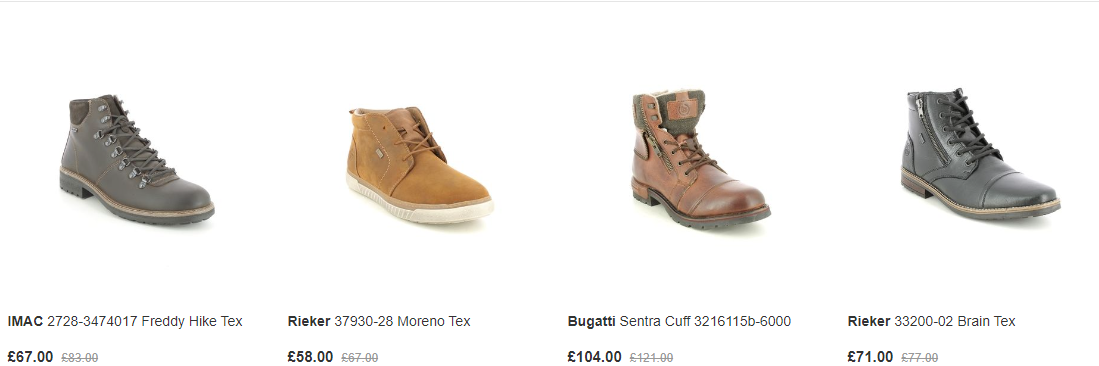Click the bold Rieker brand on Brain Tex
1099x366 pixels.
pyautogui.click(x=869, y=322)
